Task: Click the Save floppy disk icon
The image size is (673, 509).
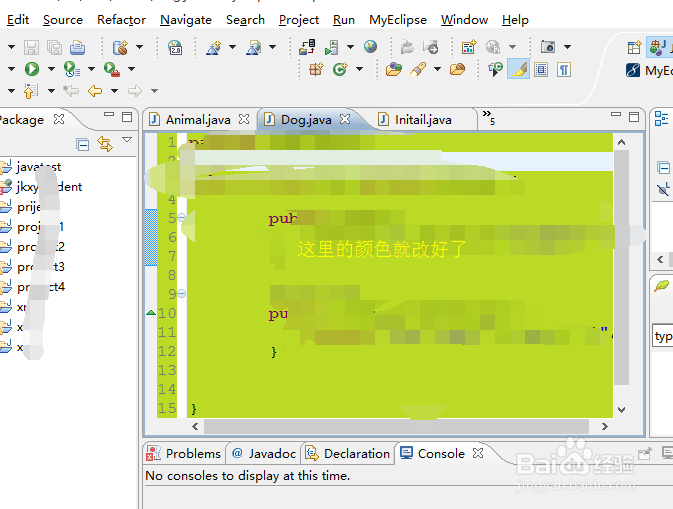Action: (x=31, y=47)
